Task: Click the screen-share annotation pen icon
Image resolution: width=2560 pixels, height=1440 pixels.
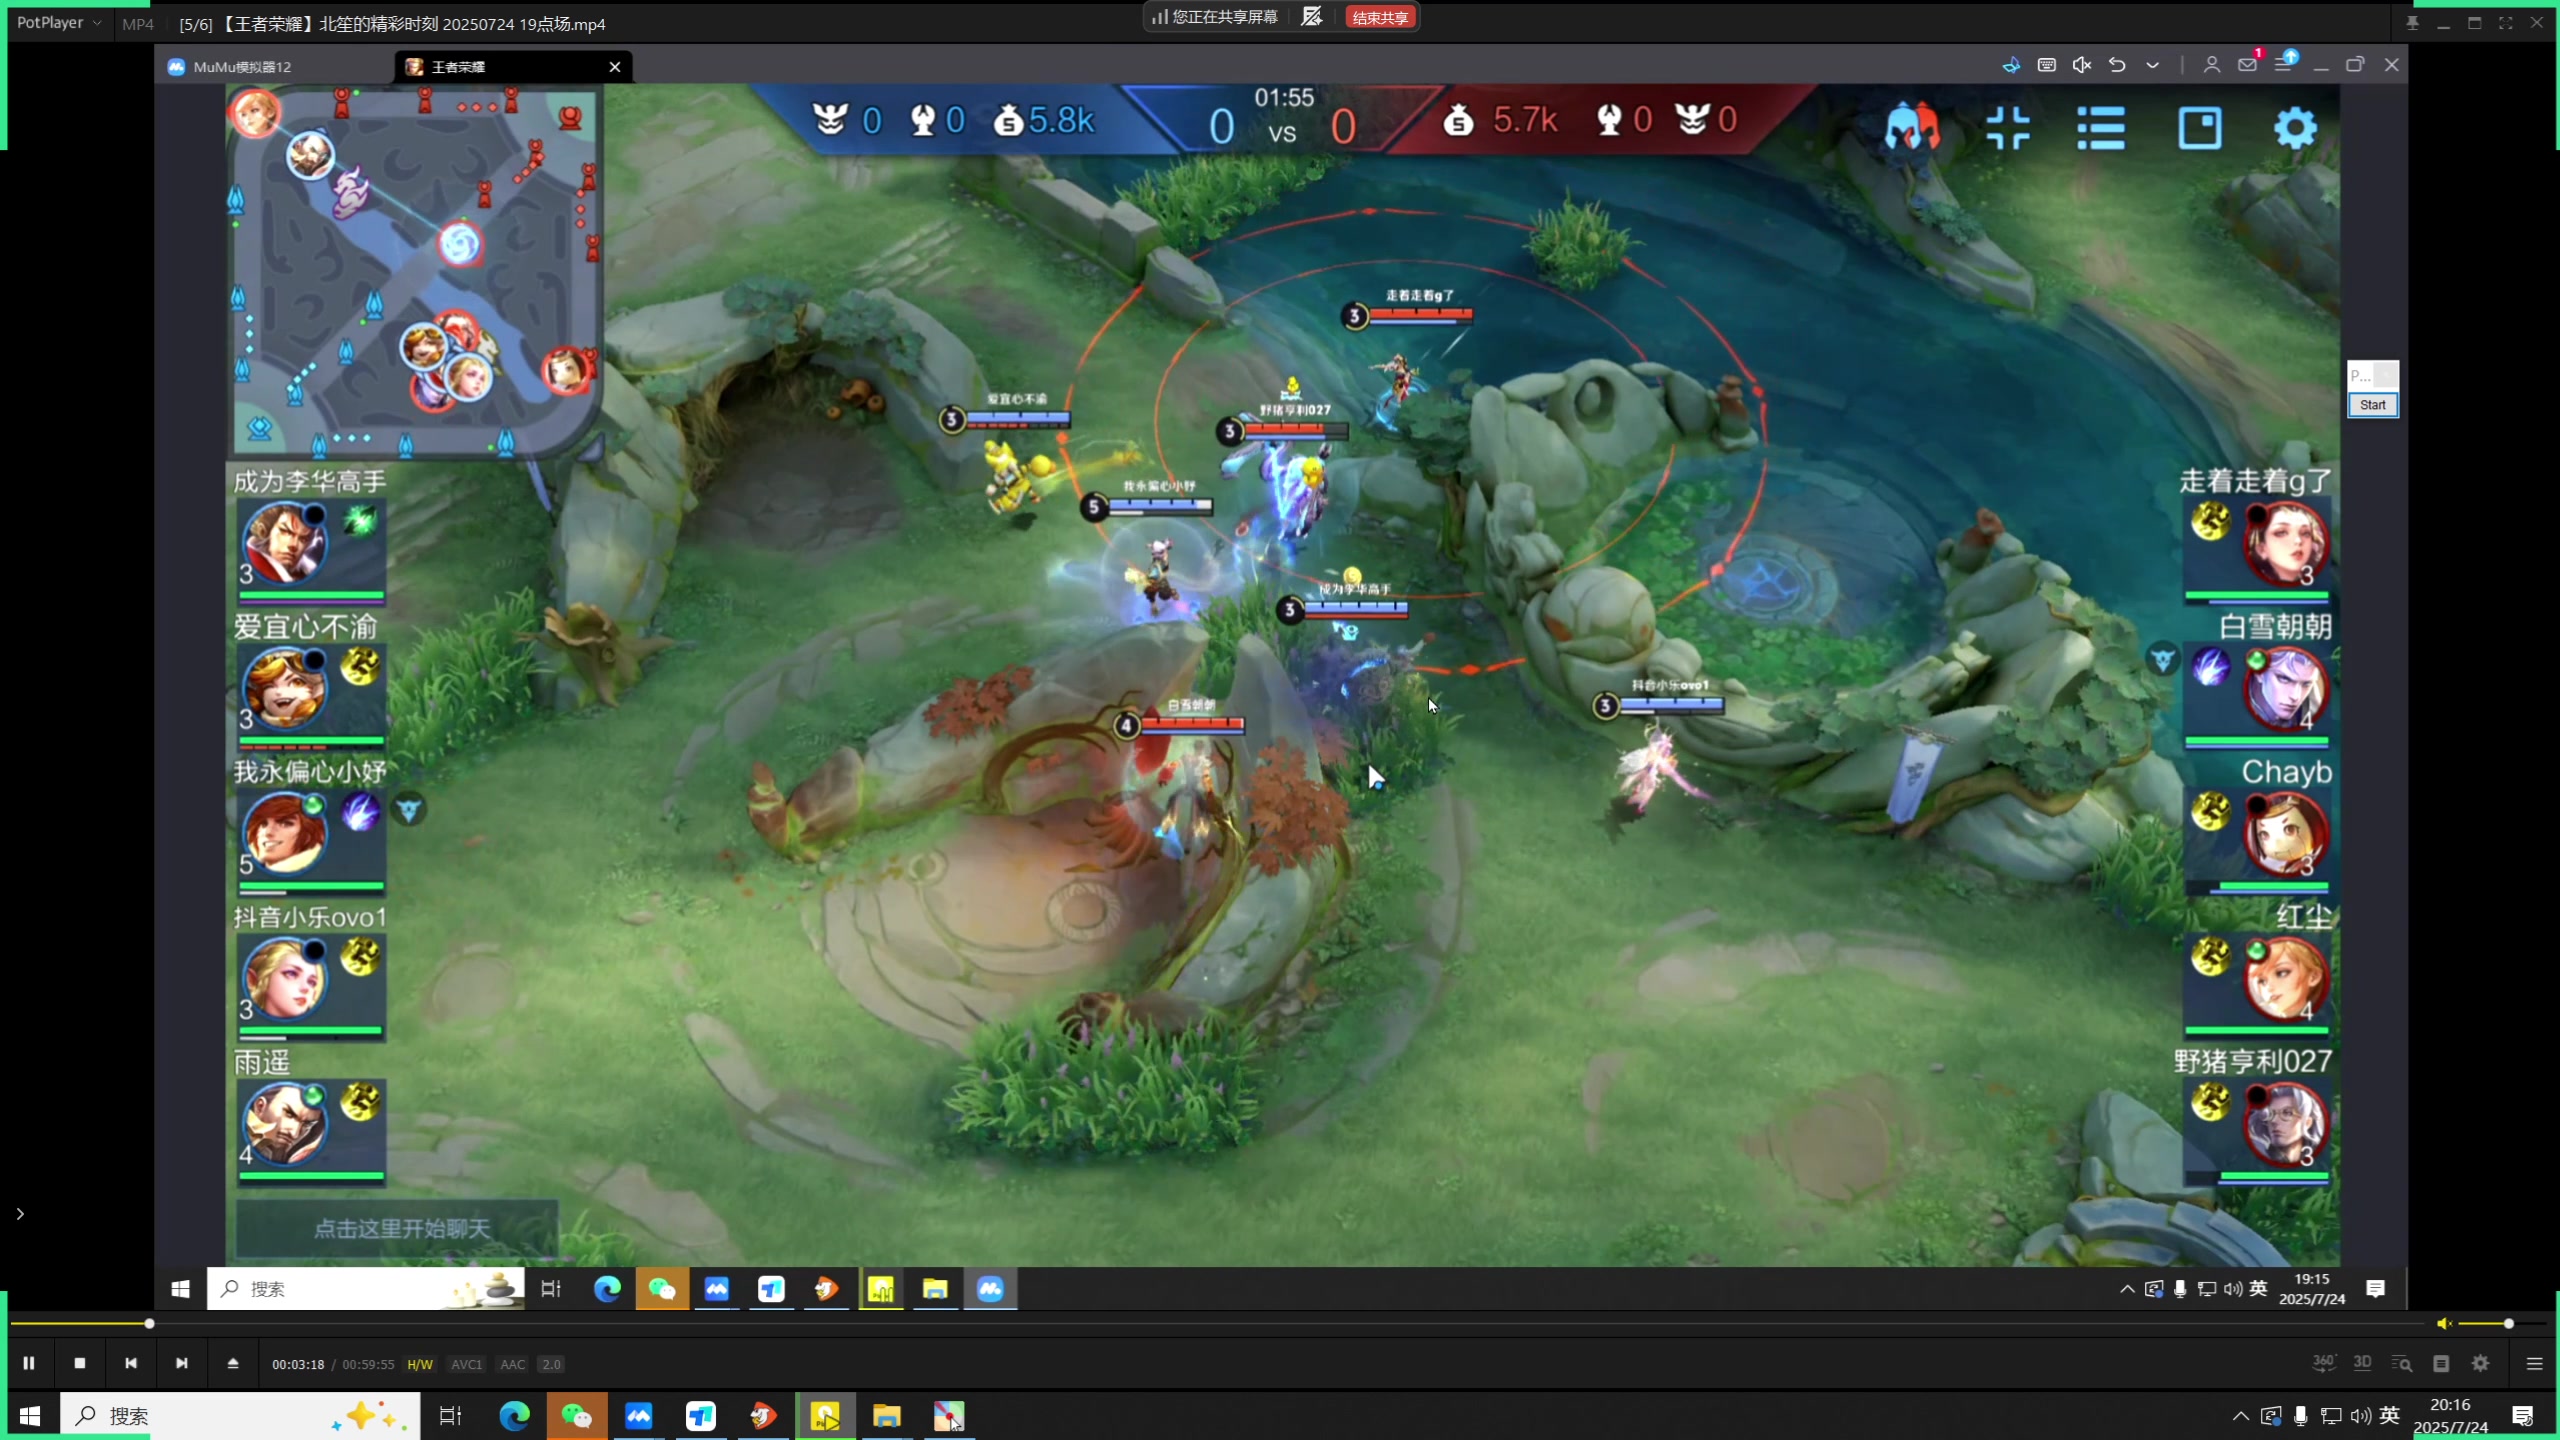Action: [1312, 17]
